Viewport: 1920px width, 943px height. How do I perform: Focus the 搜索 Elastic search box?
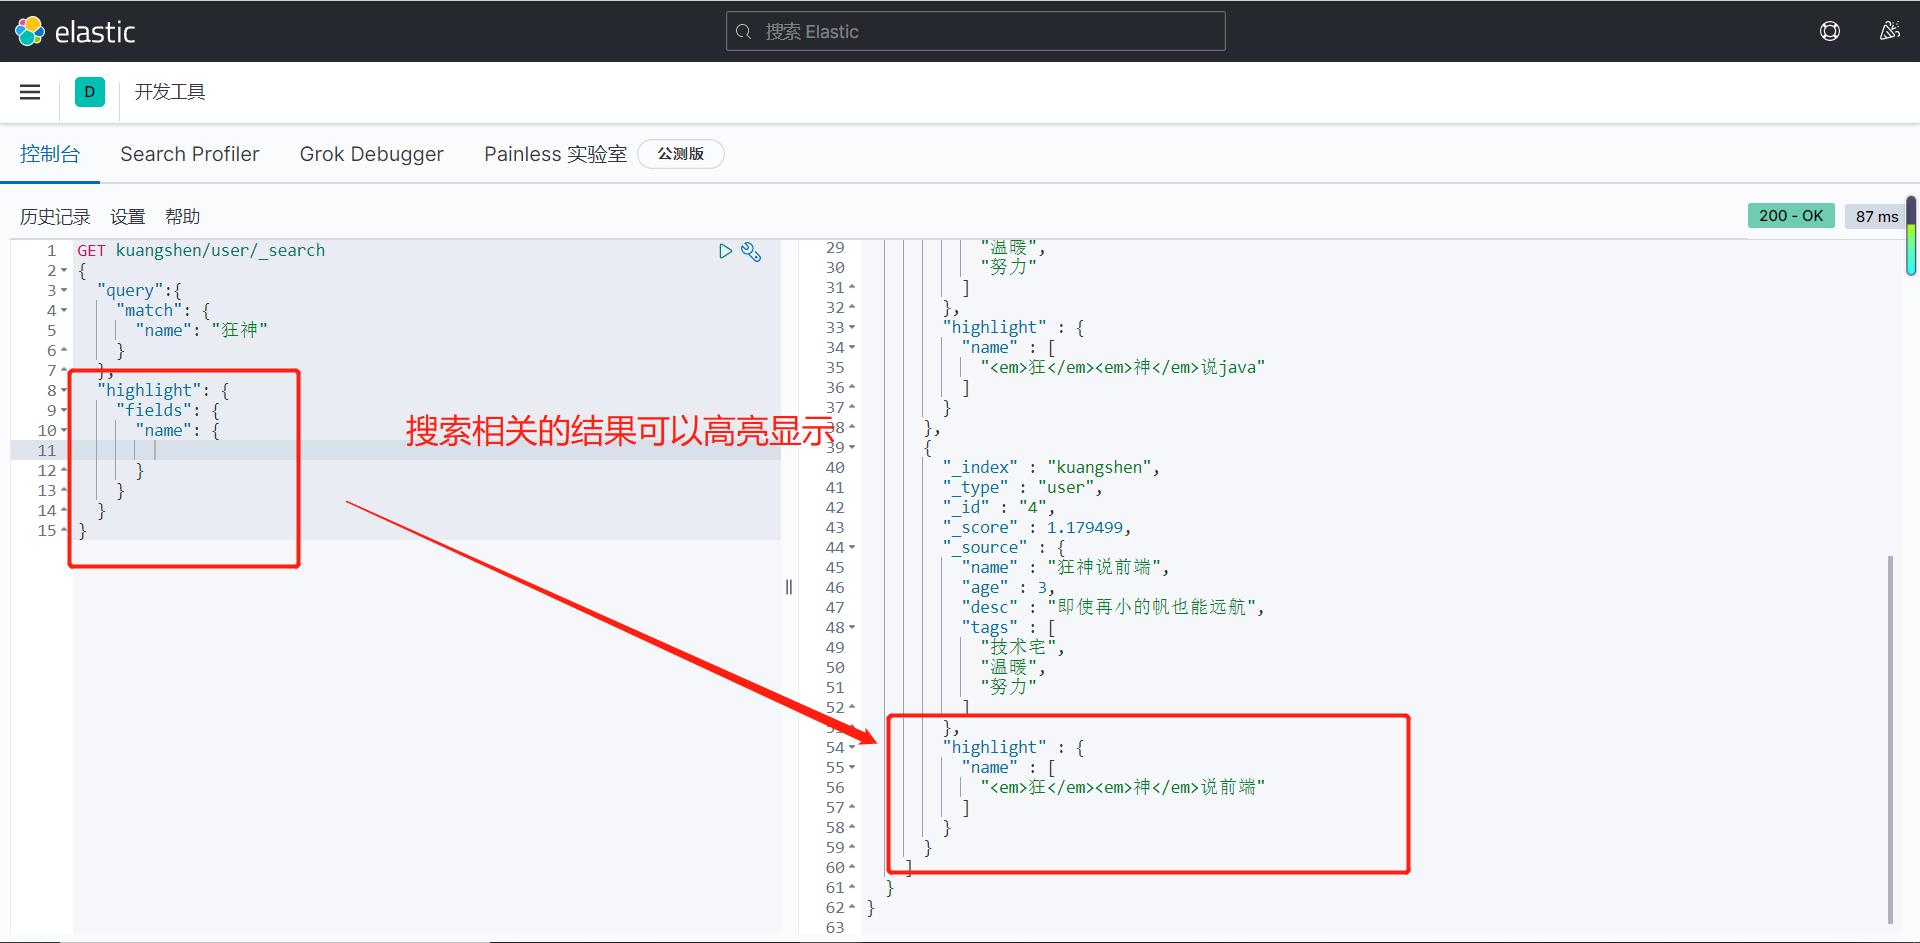975,31
